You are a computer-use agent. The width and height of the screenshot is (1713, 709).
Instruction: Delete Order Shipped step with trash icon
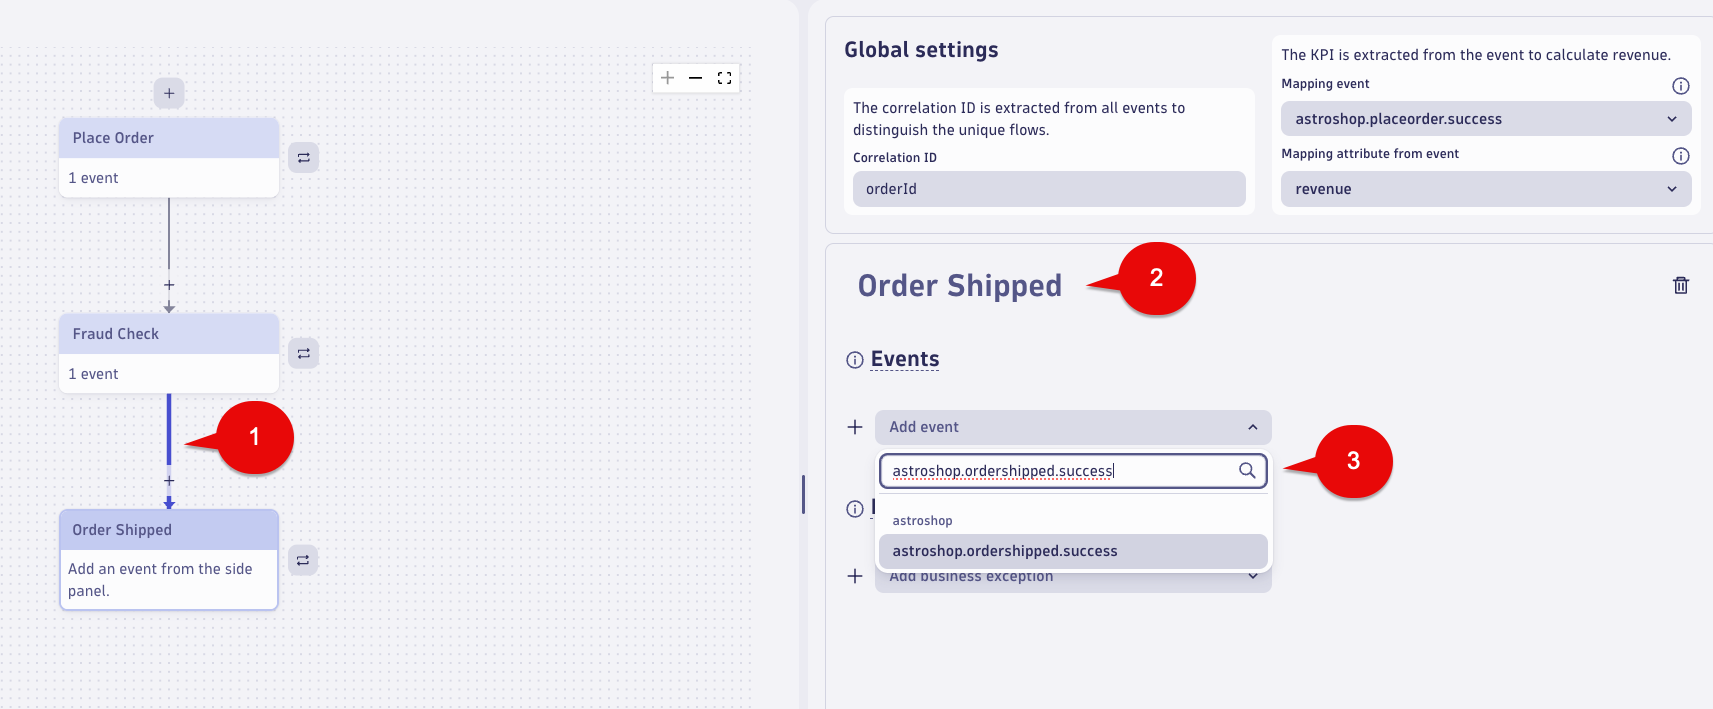click(1681, 286)
